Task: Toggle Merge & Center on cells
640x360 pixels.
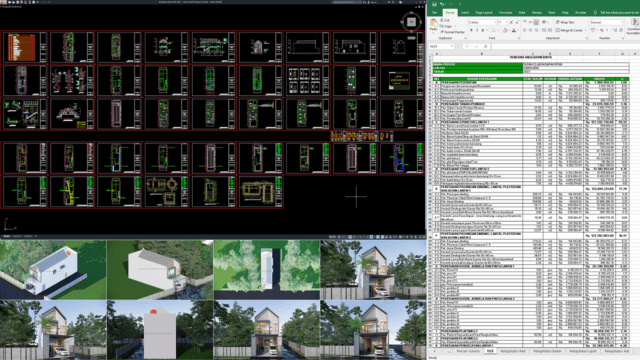Action: tap(569, 30)
